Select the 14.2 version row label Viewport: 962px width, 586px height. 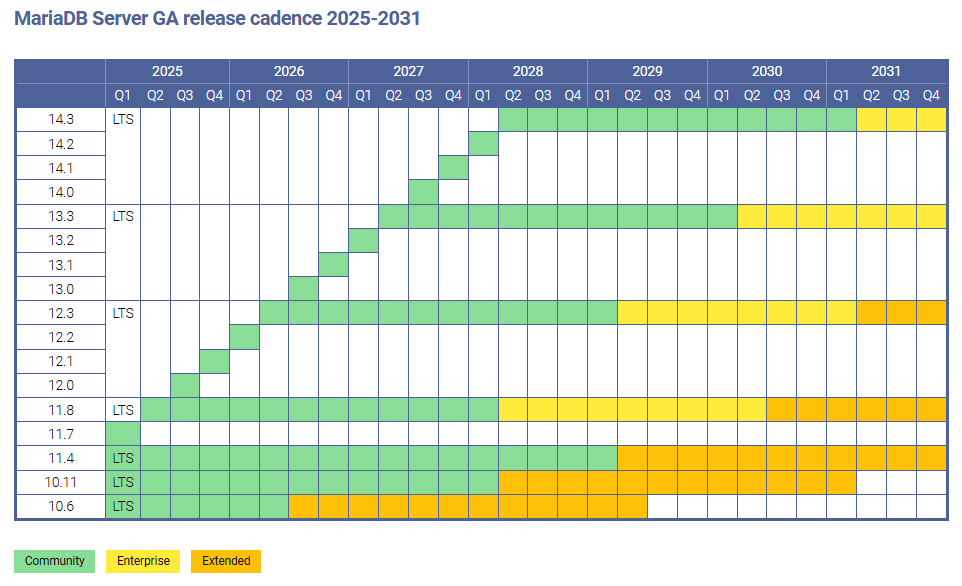61,144
